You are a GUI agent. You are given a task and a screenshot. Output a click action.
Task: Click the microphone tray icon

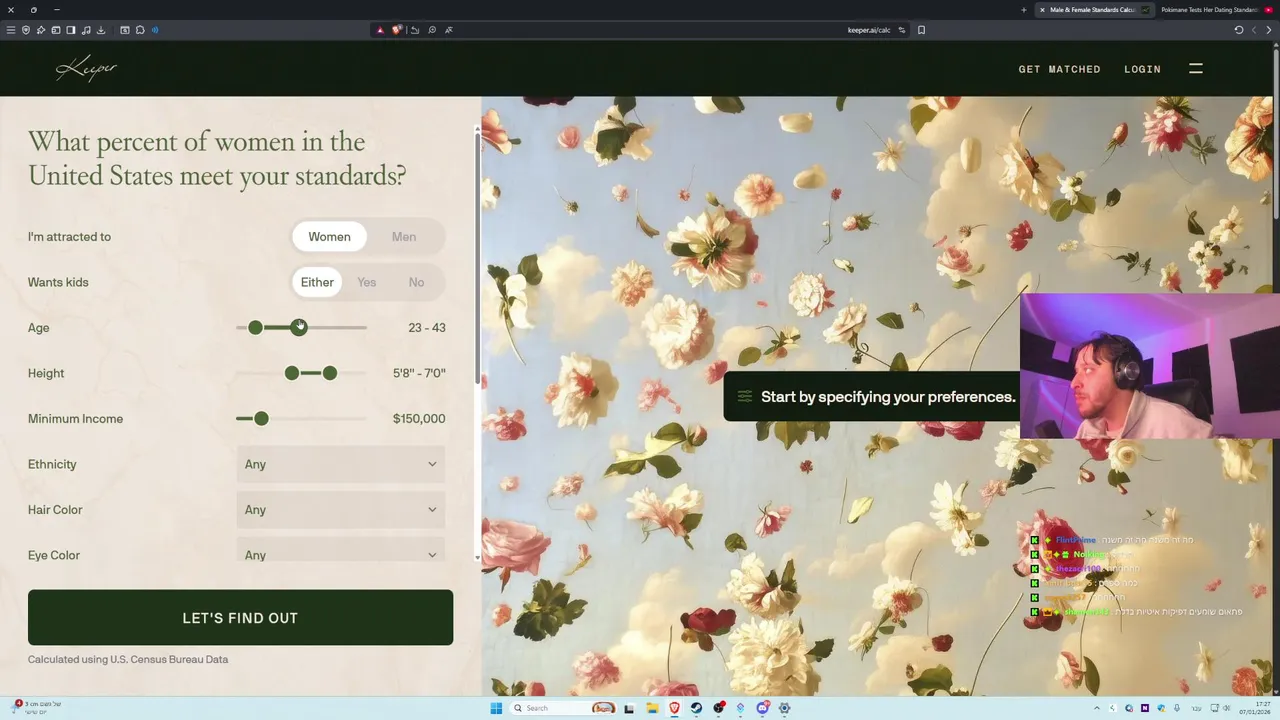(1177, 708)
